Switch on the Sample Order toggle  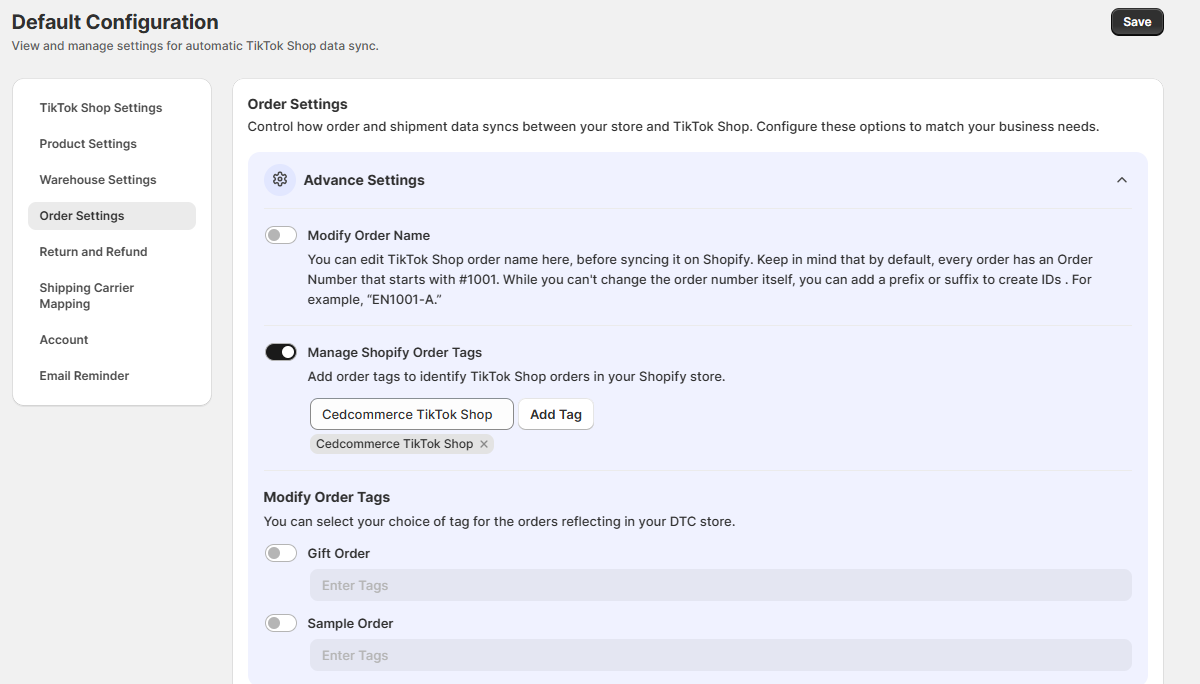(x=281, y=623)
